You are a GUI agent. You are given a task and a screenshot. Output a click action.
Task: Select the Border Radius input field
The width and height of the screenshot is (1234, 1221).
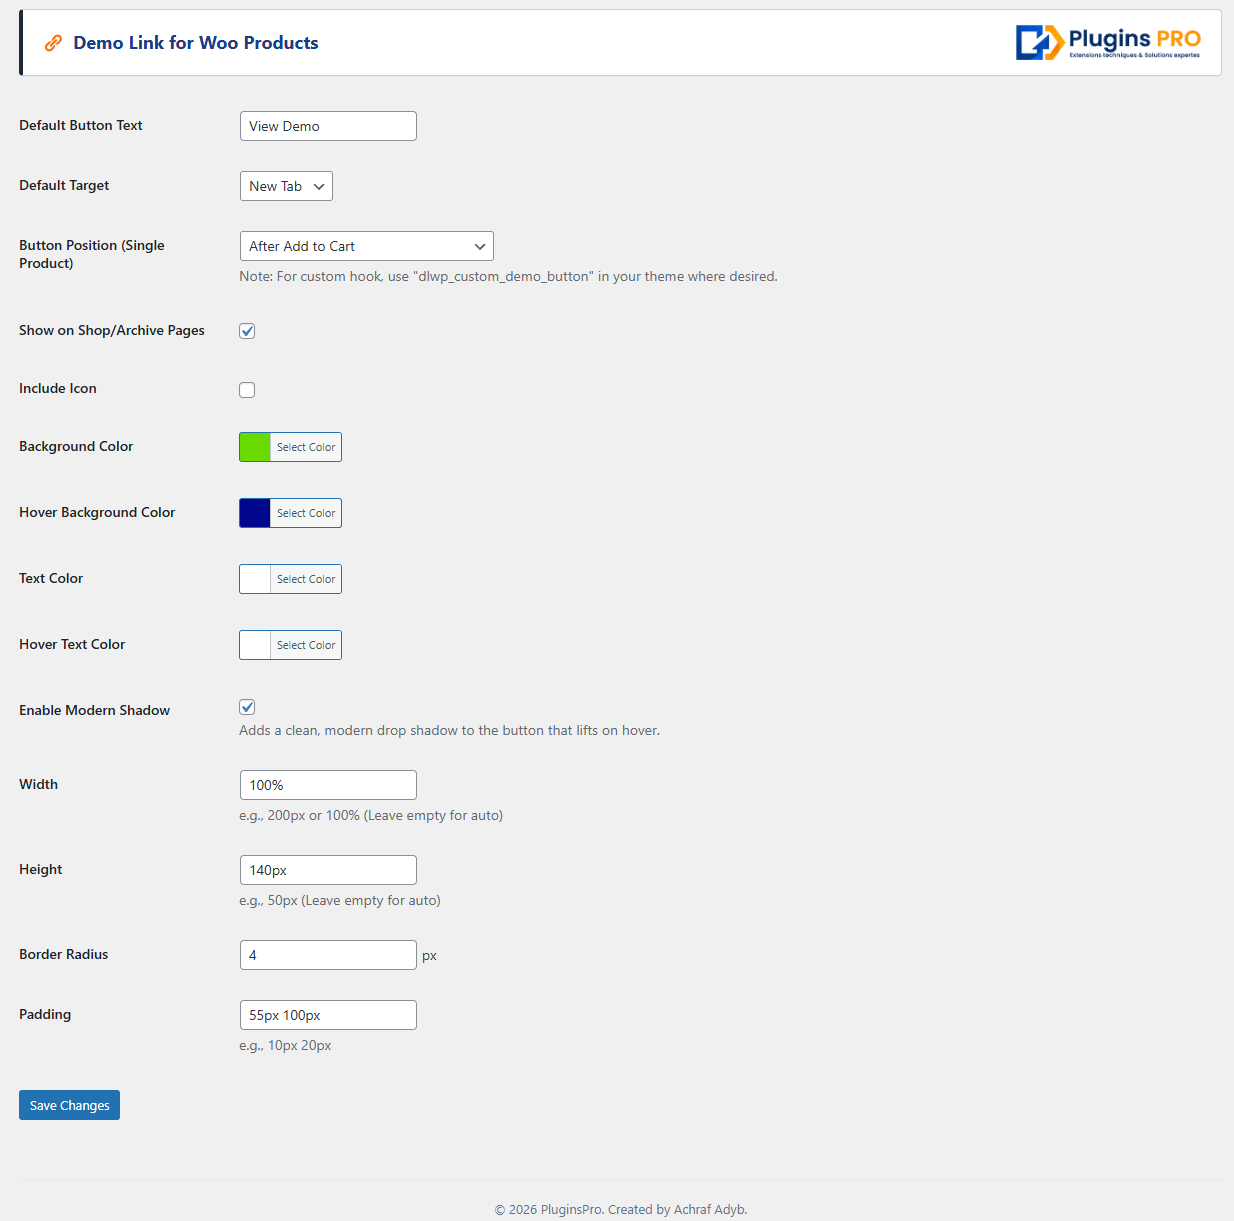tap(328, 955)
